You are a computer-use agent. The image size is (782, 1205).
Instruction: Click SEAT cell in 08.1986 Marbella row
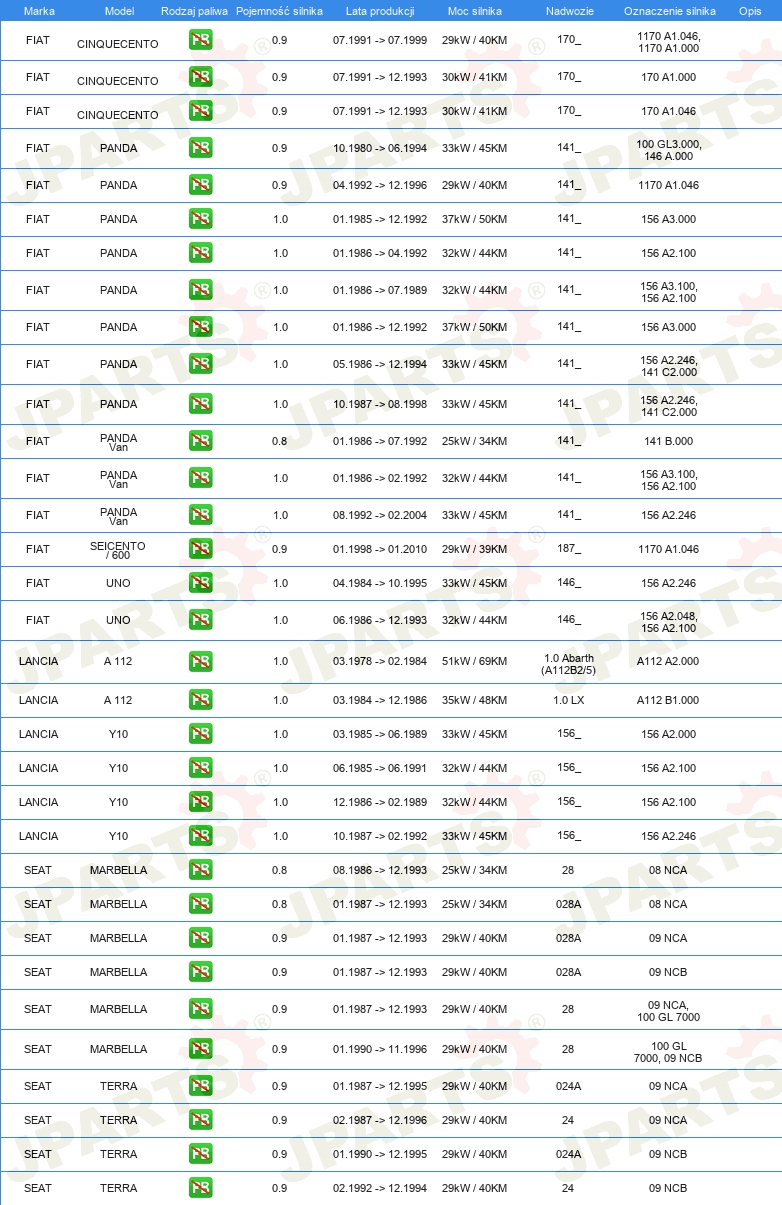tap(38, 870)
